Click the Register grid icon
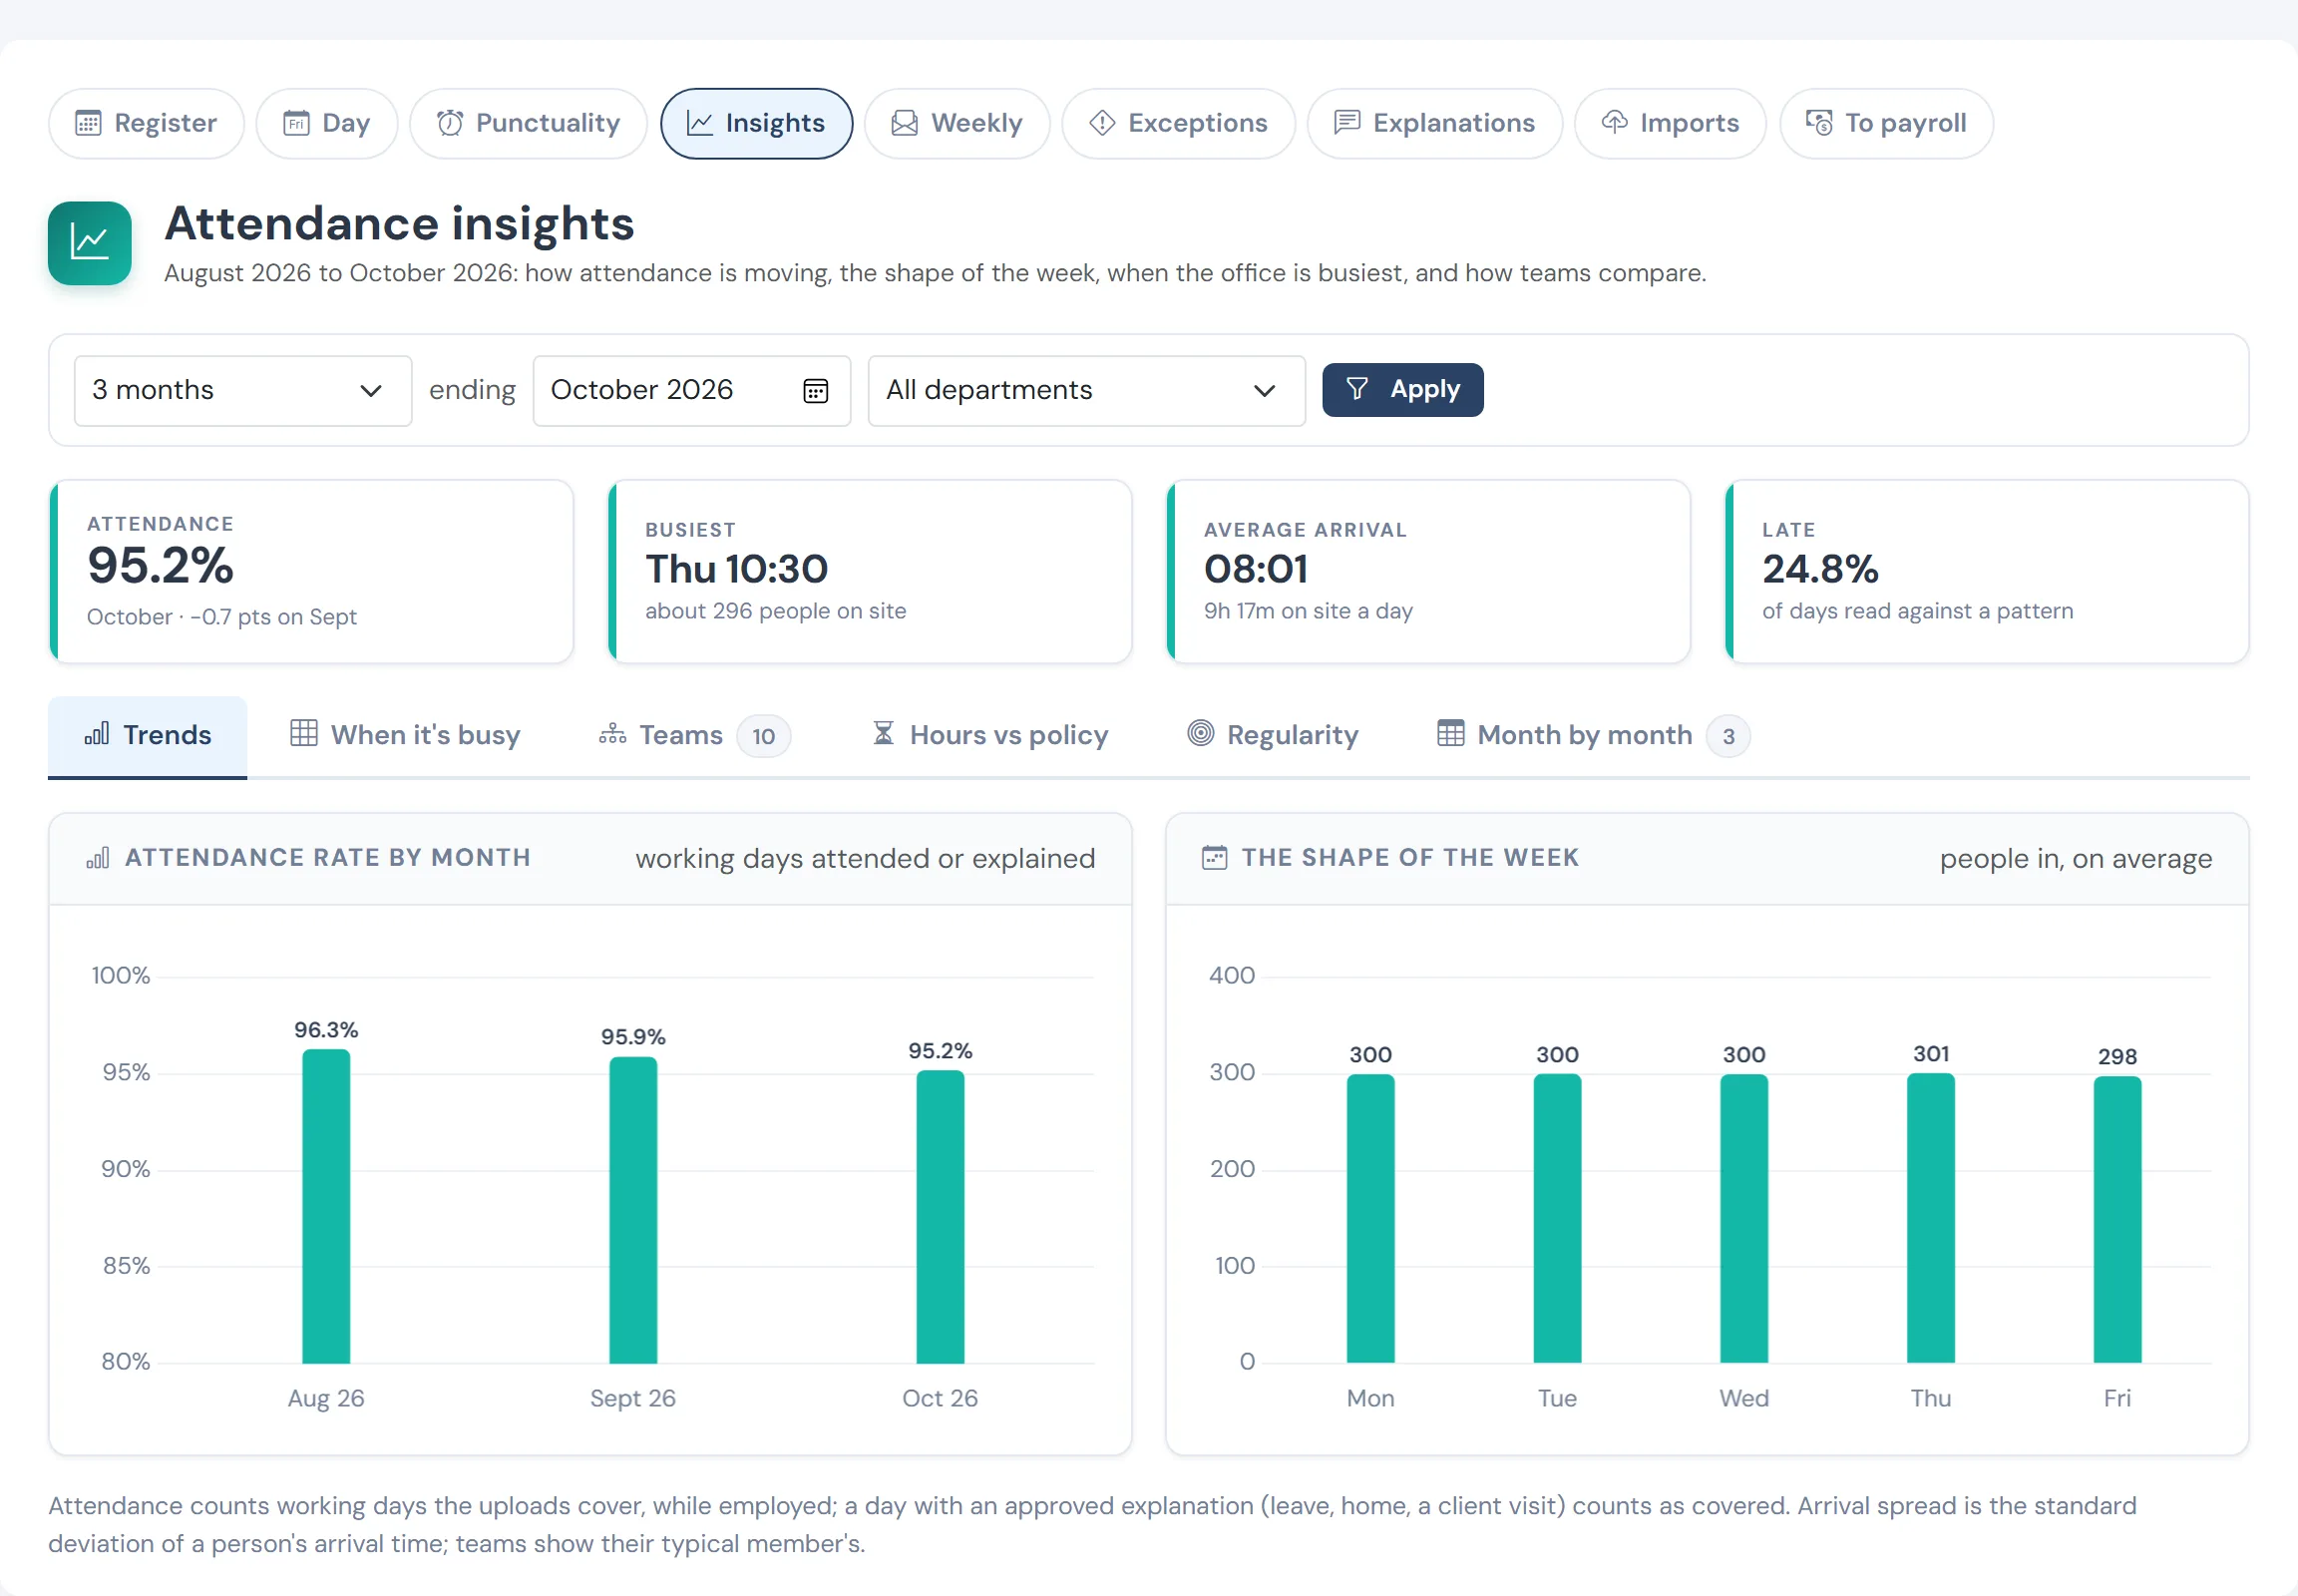 pyautogui.click(x=88, y=123)
